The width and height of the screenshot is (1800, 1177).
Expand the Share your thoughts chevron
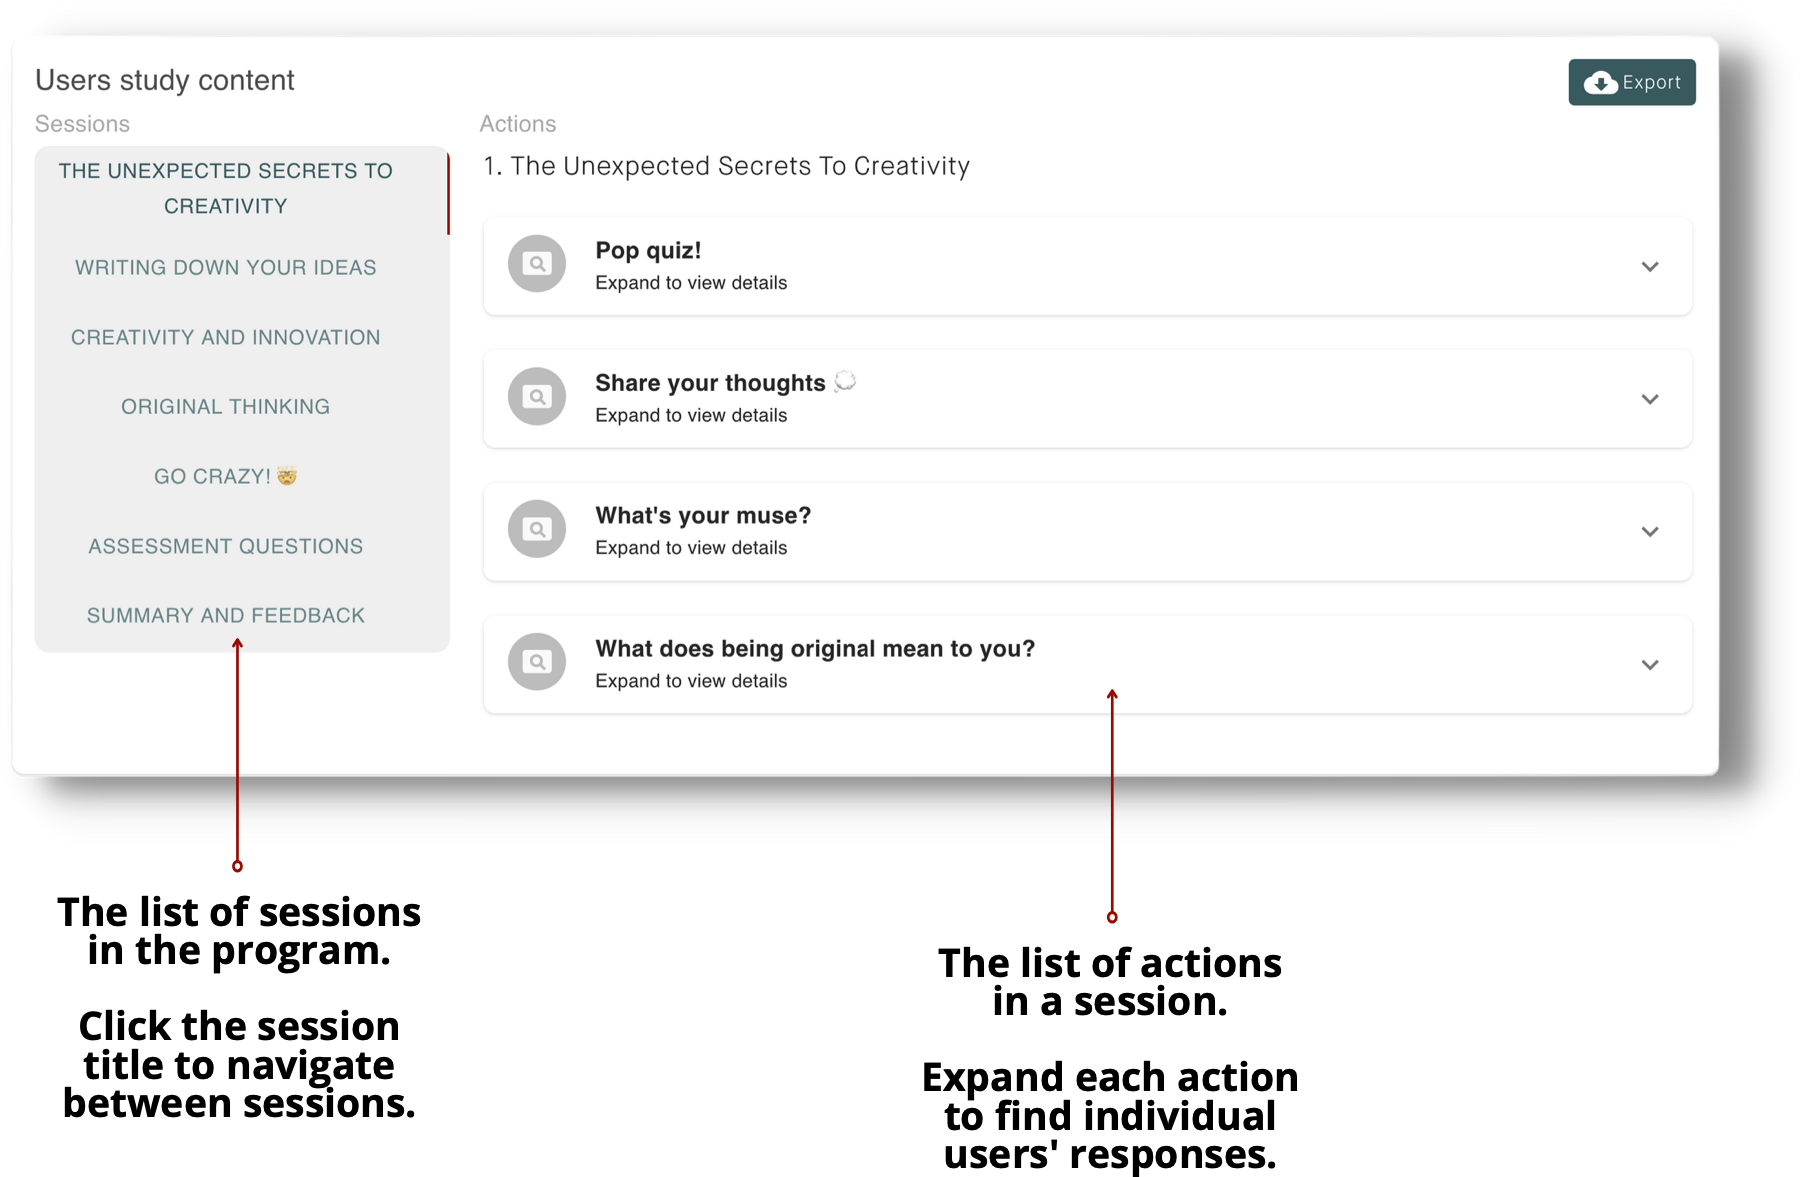tap(1650, 399)
